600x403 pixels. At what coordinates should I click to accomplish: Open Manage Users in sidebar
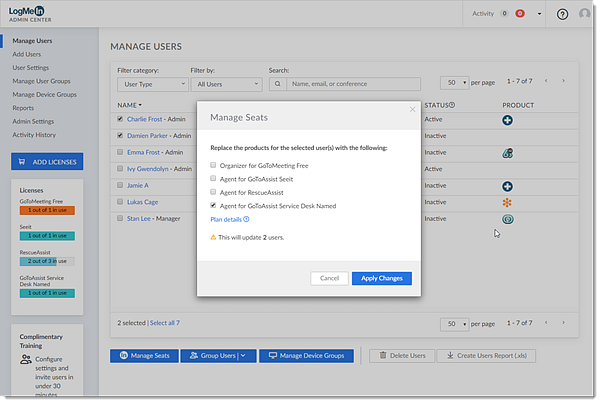tap(32, 41)
